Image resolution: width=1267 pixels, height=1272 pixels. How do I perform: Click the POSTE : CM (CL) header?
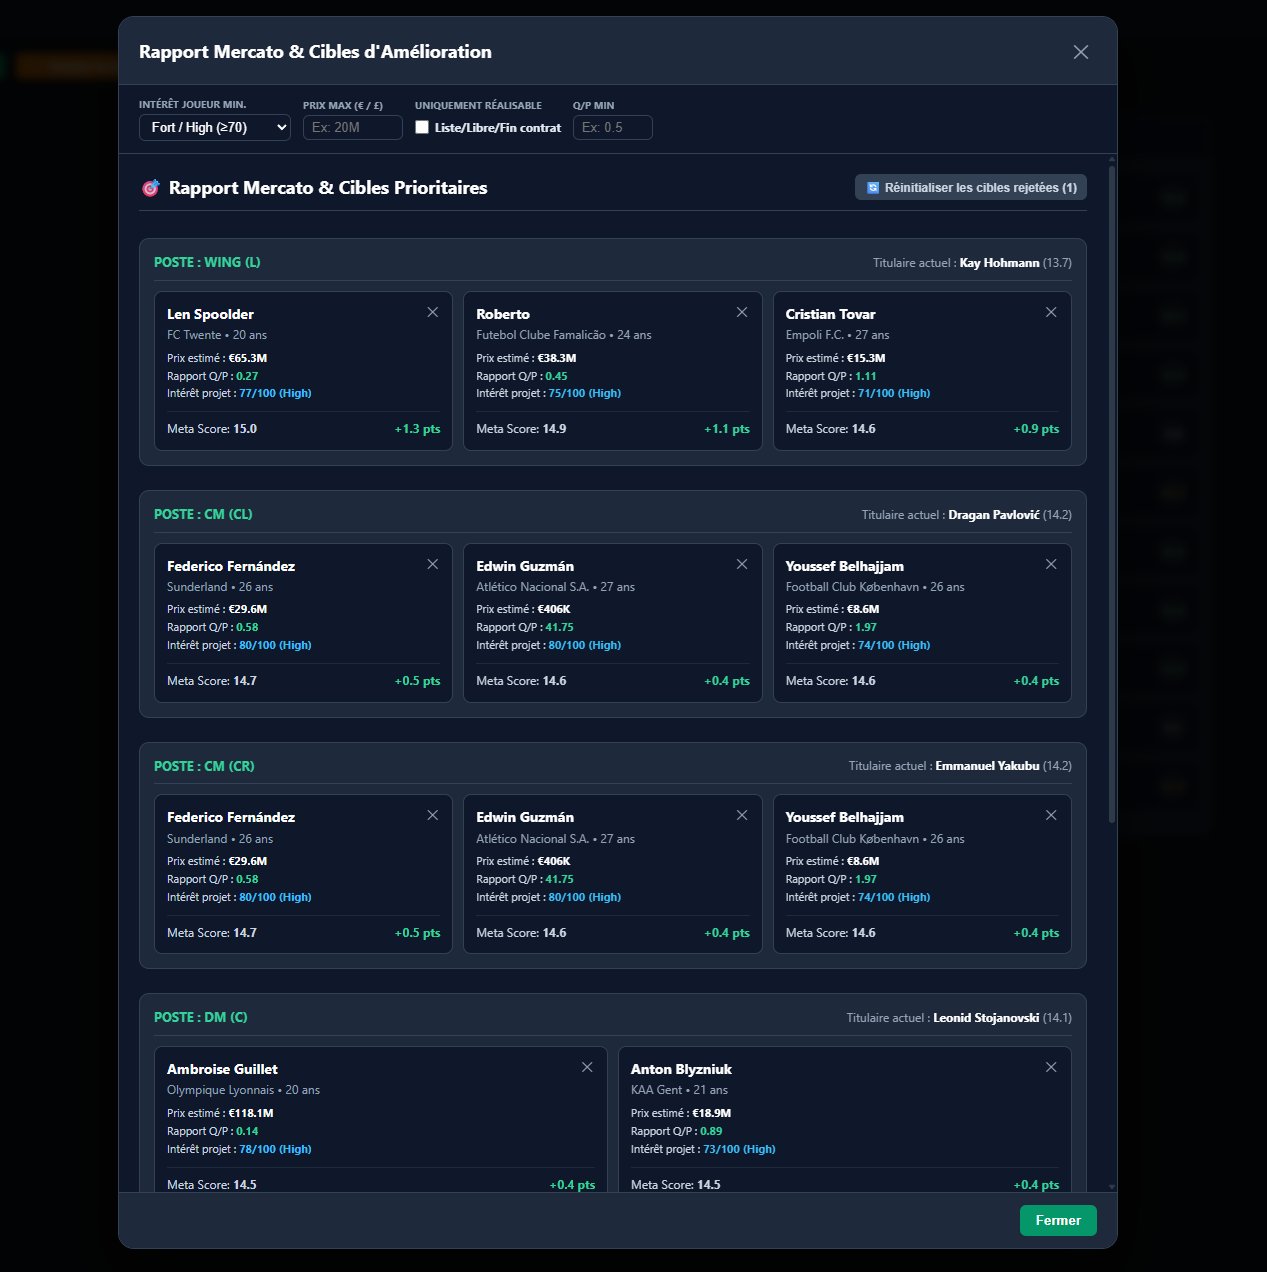click(203, 514)
